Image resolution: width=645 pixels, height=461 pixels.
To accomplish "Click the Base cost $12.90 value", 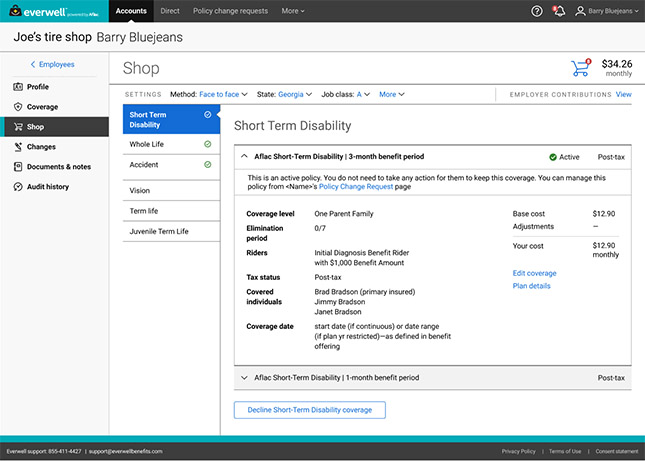I will 603,214.
